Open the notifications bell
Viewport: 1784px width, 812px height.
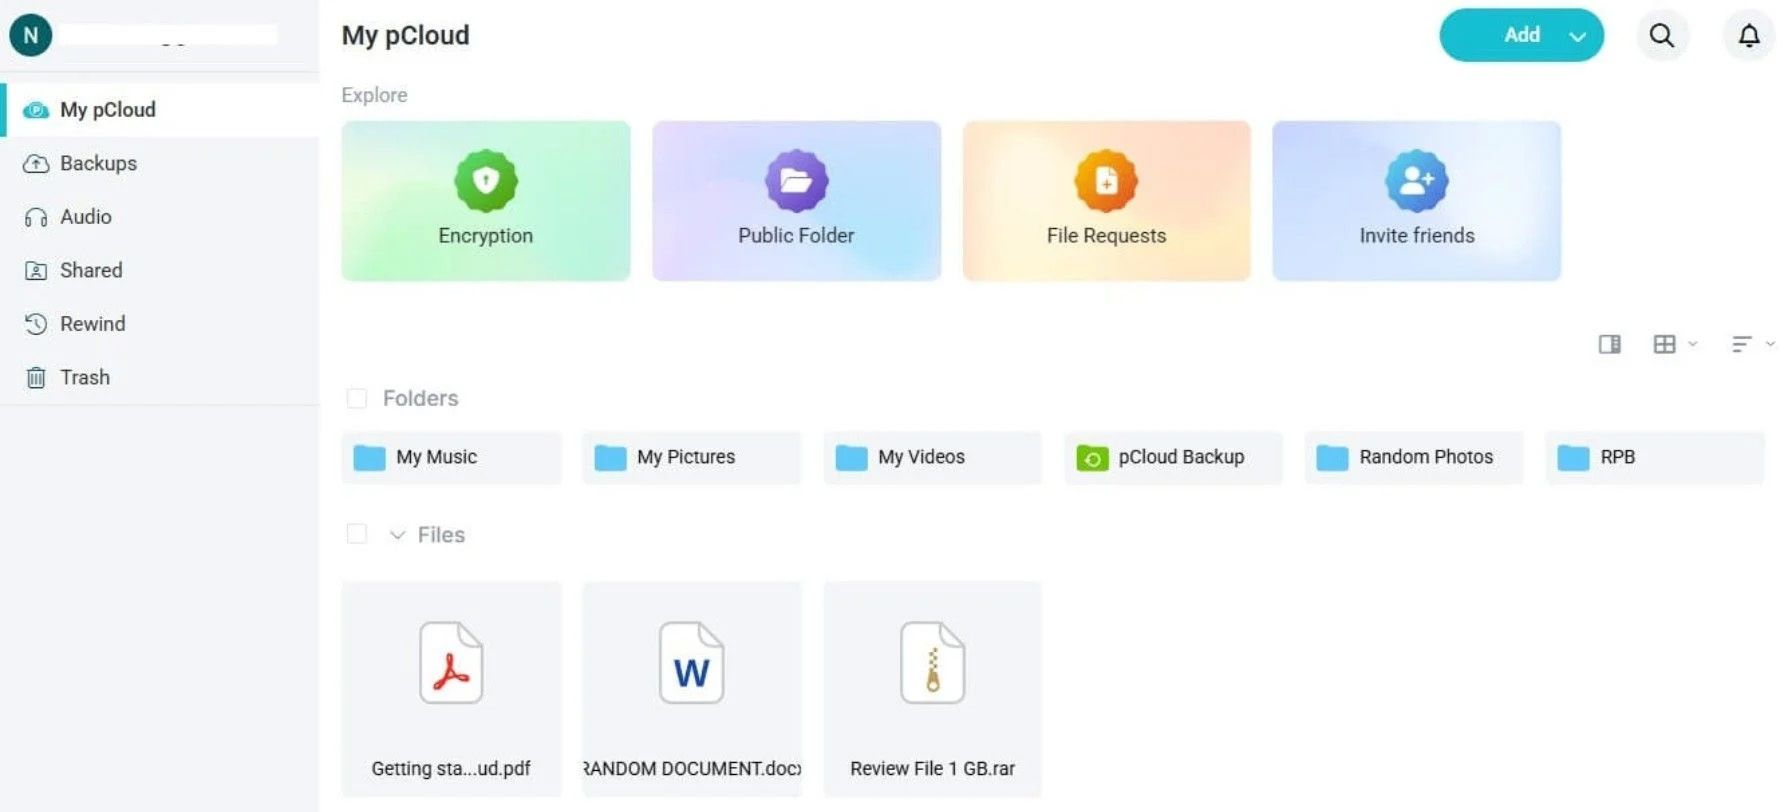coord(1748,36)
